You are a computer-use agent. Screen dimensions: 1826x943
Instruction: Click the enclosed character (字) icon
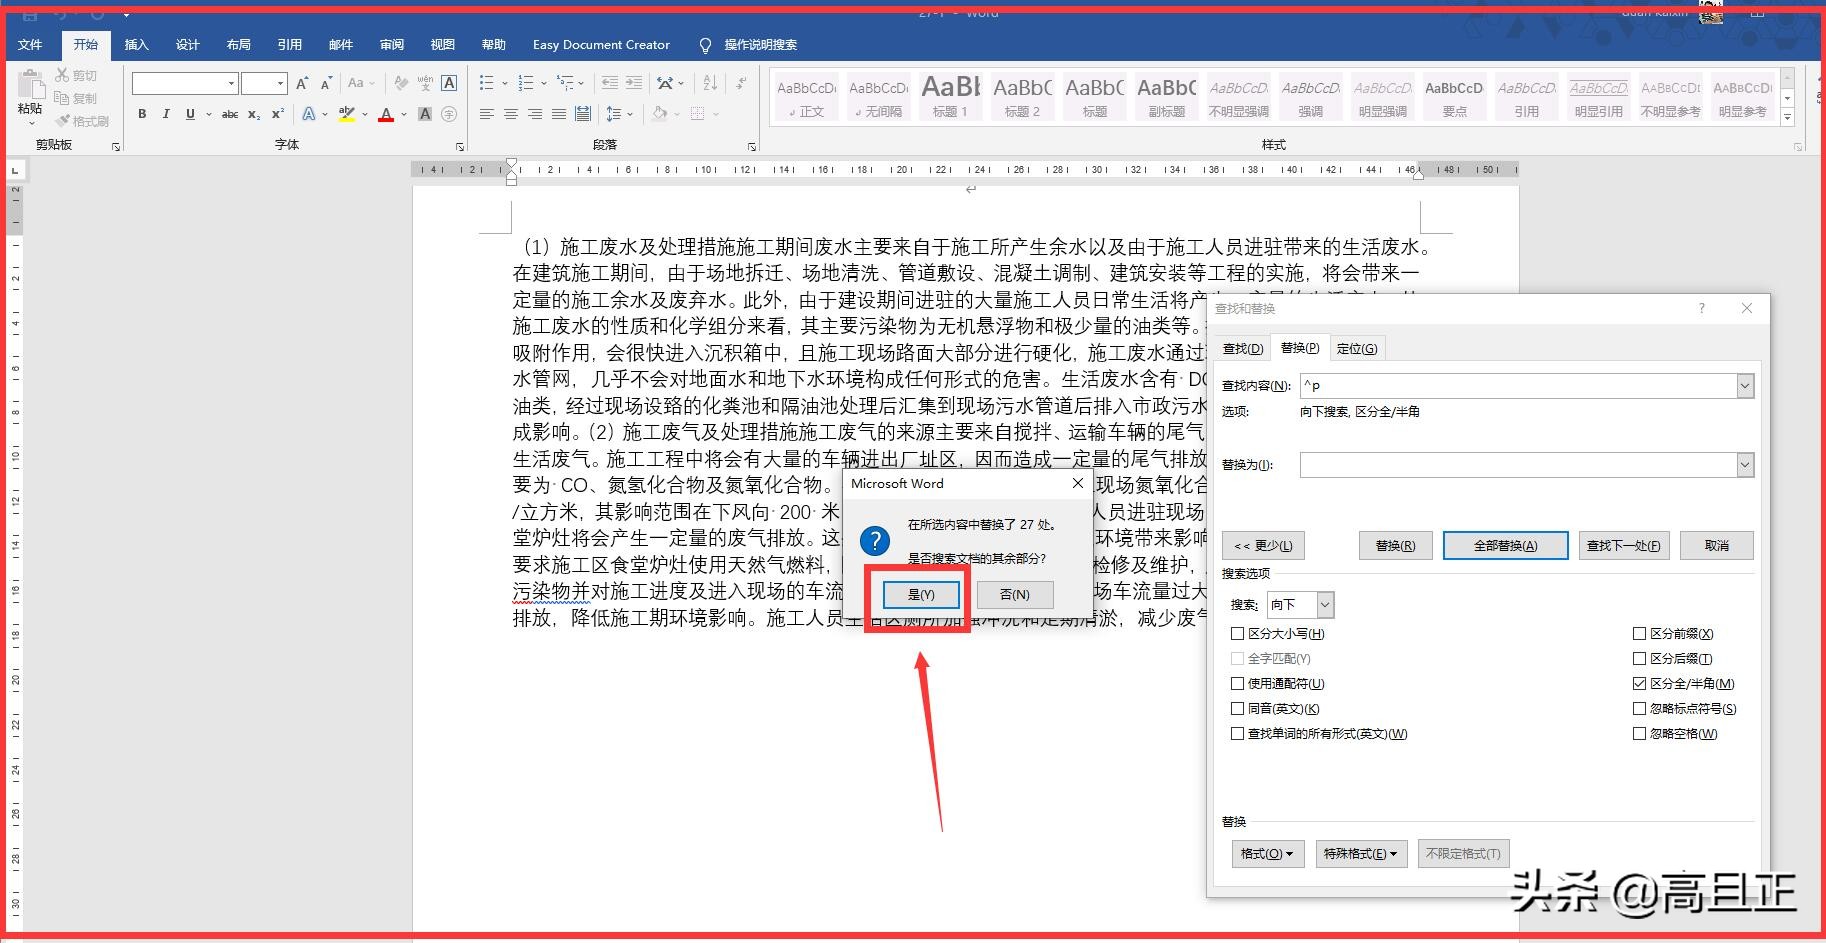(x=449, y=114)
